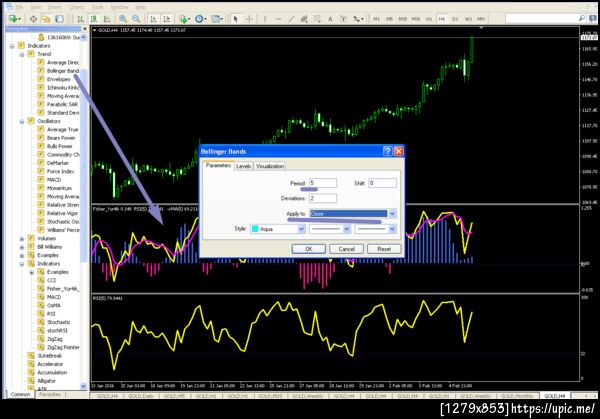Toggle Chart Shift icon
600x419 pixels.
(x=167, y=19)
